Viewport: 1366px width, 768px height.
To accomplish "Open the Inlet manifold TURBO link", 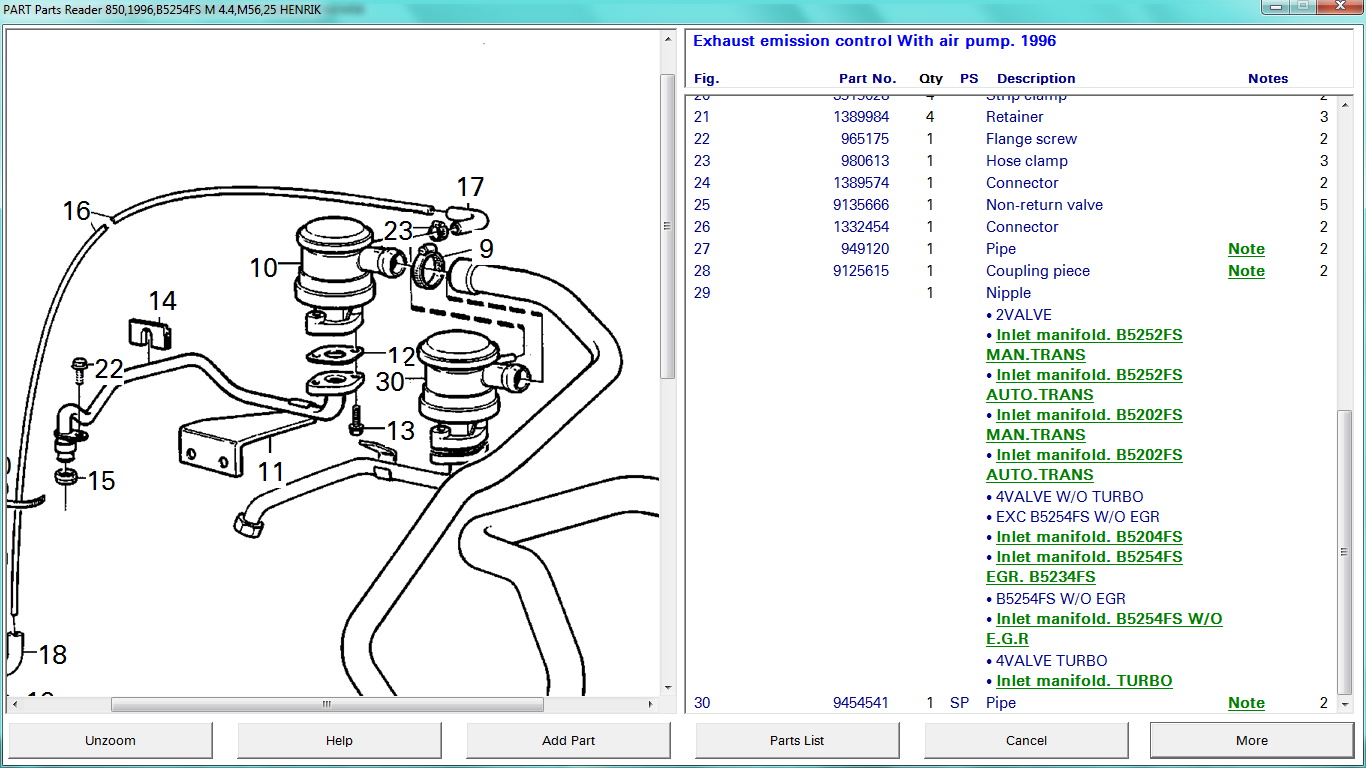I will [x=1084, y=681].
